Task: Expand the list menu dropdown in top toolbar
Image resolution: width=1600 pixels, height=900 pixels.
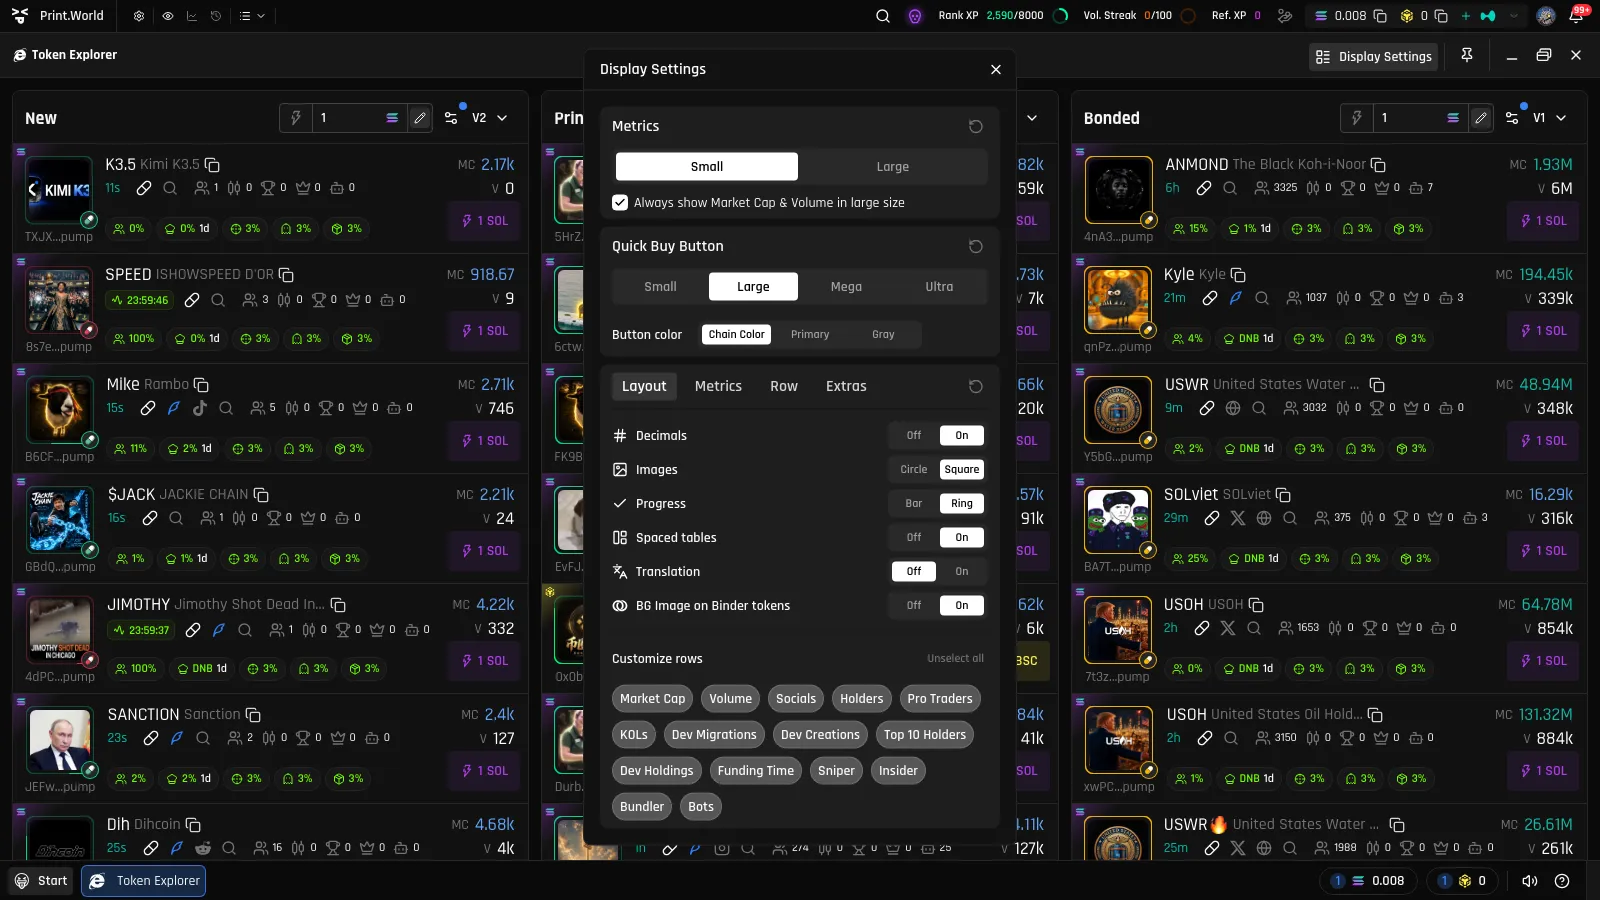Action: [x=252, y=16]
